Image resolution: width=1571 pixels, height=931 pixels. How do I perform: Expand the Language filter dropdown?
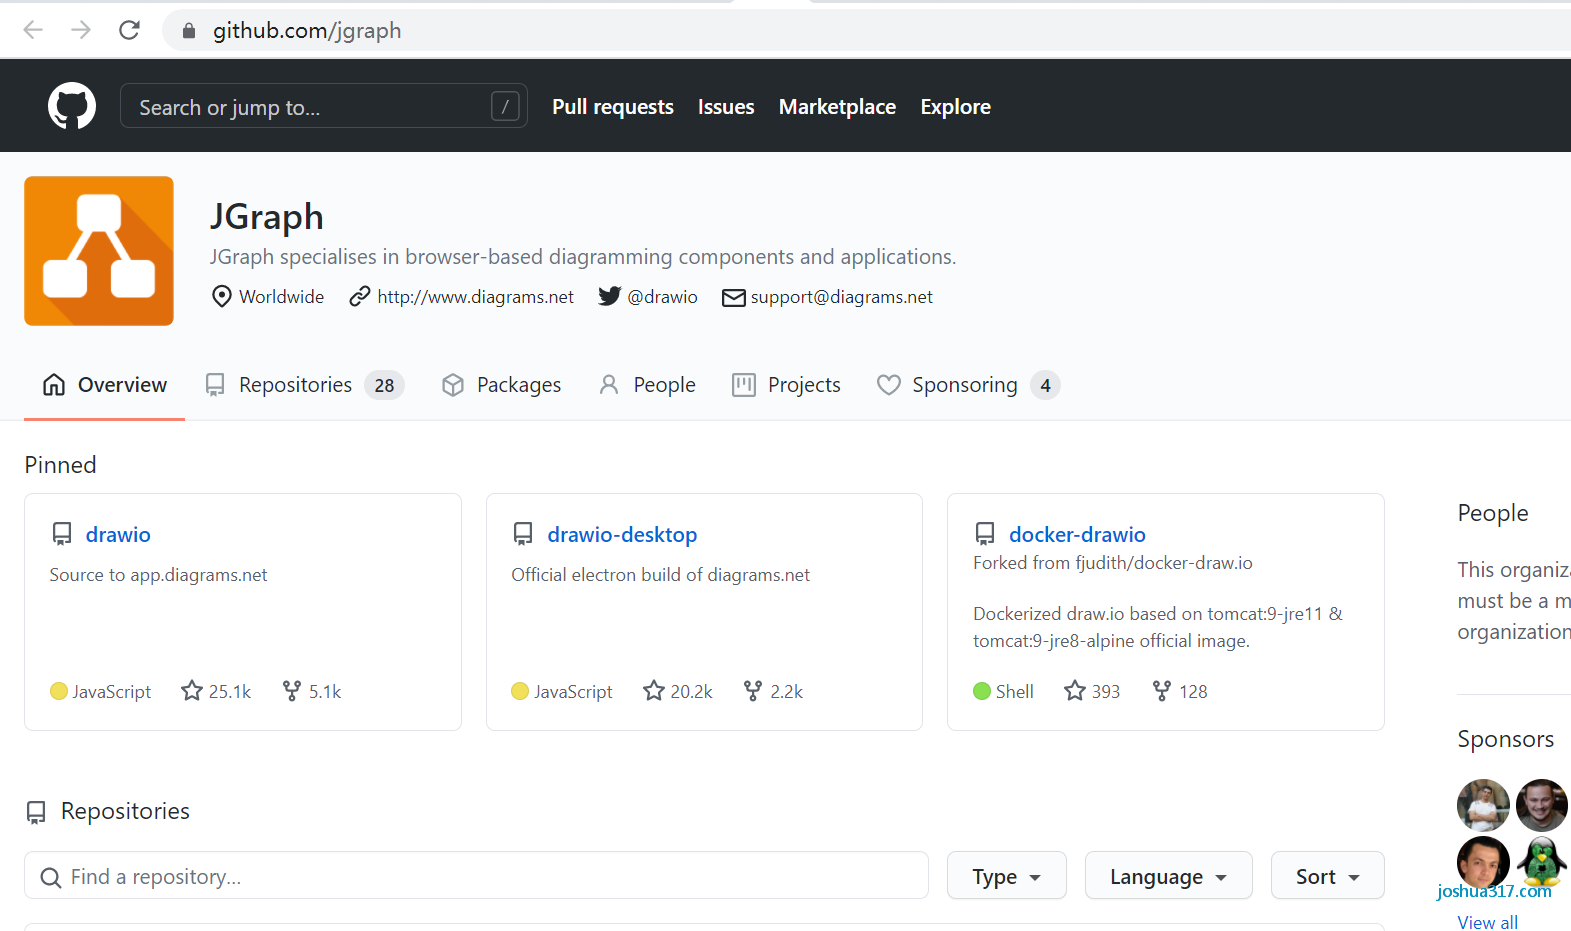click(1168, 876)
